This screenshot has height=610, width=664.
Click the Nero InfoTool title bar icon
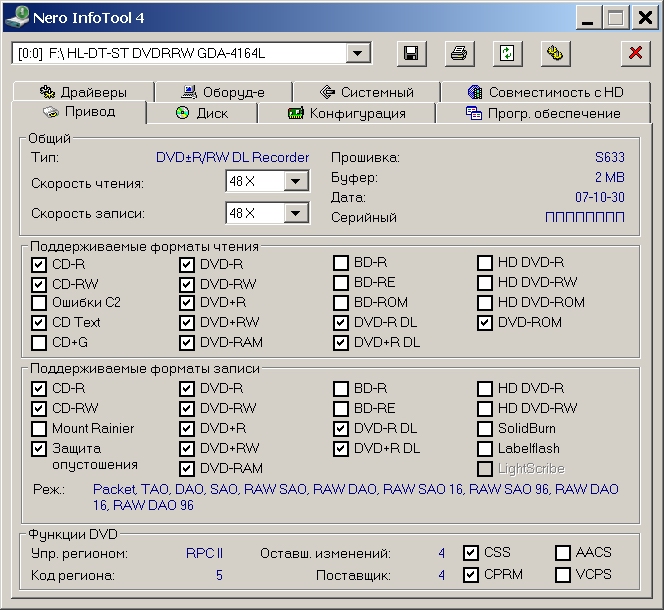coord(17,17)
